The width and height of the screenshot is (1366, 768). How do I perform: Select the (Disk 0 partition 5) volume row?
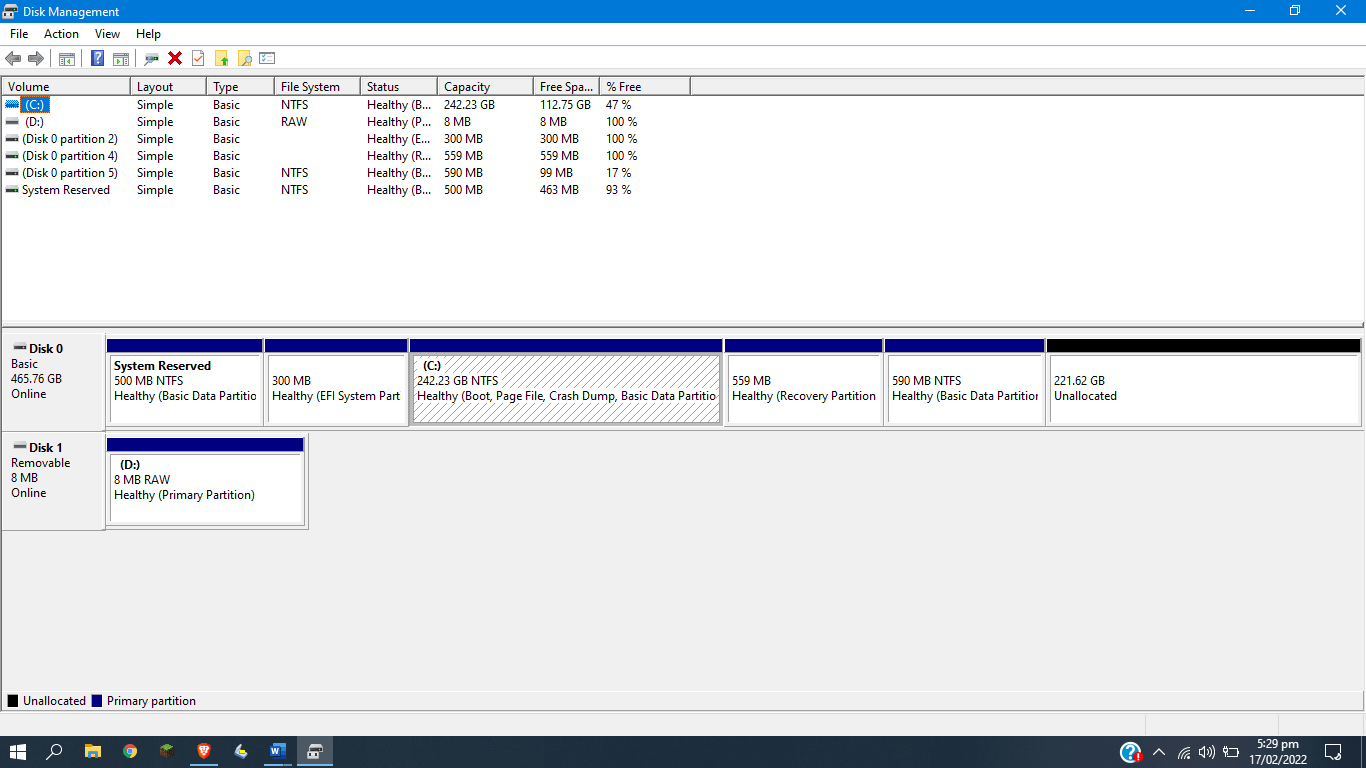point(346,173)
